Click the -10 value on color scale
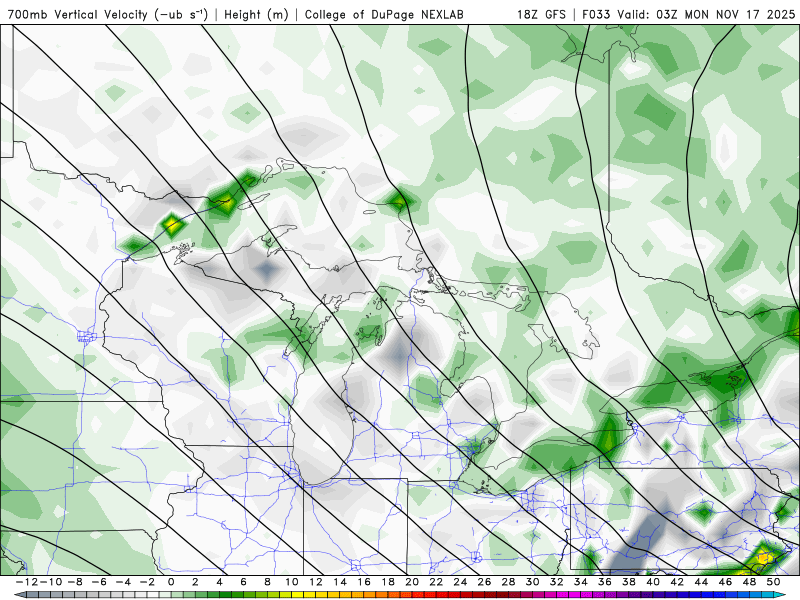Viewport: 800px width, 600px height. click(49, 582)
